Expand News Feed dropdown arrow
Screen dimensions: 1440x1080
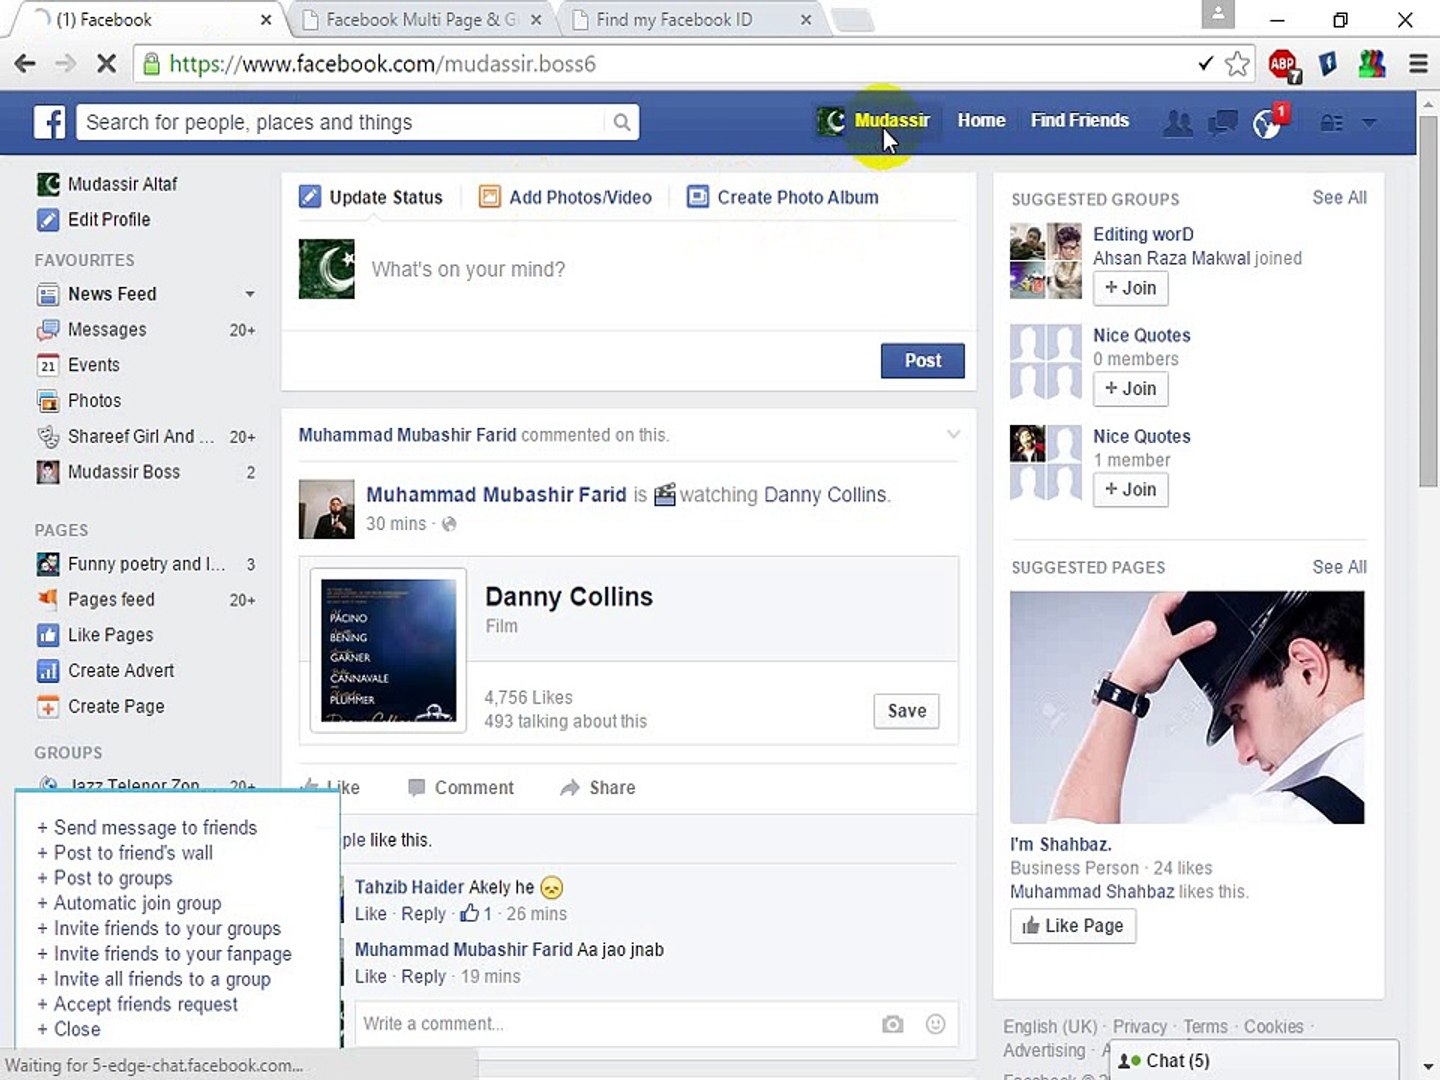(x=250, y=294)
